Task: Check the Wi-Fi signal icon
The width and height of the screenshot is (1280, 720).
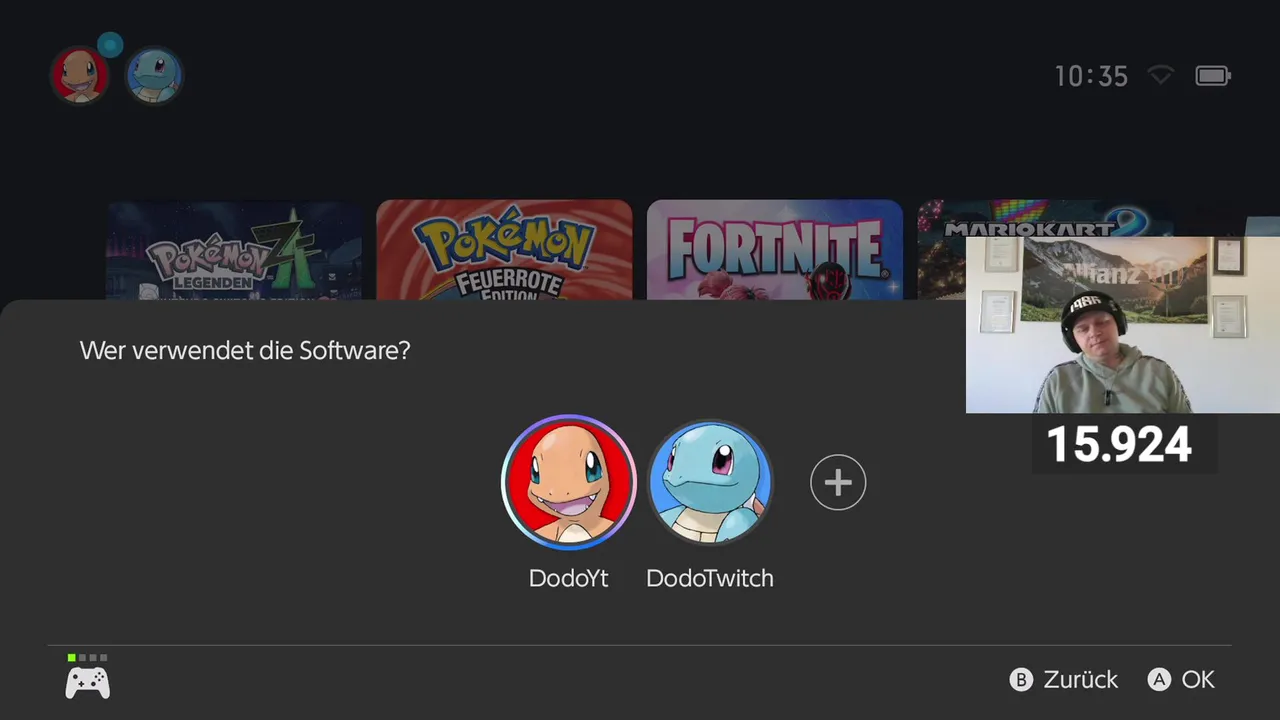Action: pyautogui.click(x=1160, y=76)
